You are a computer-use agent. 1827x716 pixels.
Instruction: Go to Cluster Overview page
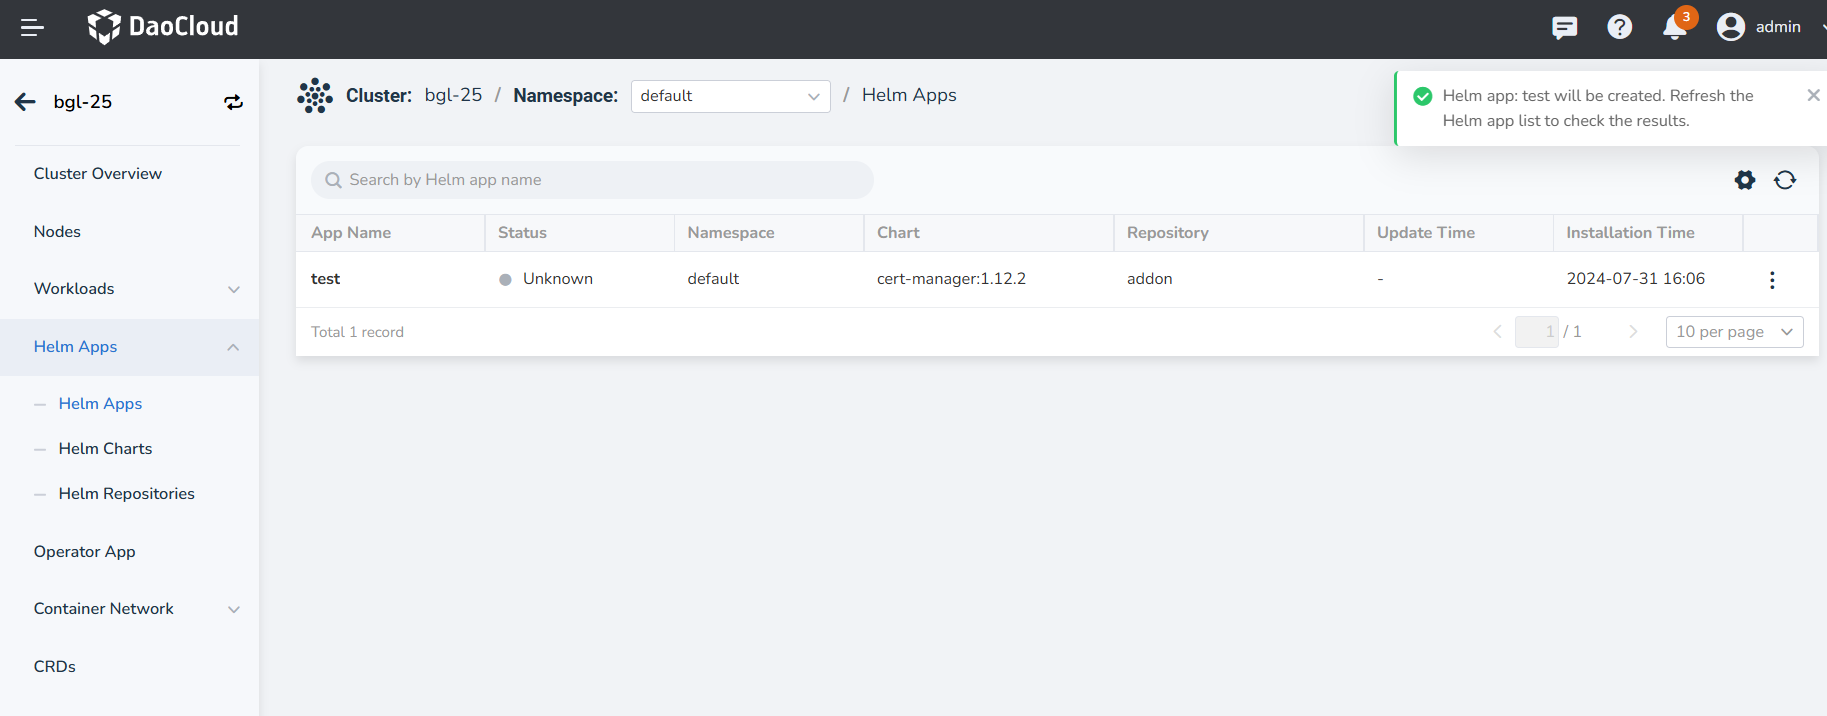coord(98,174)
